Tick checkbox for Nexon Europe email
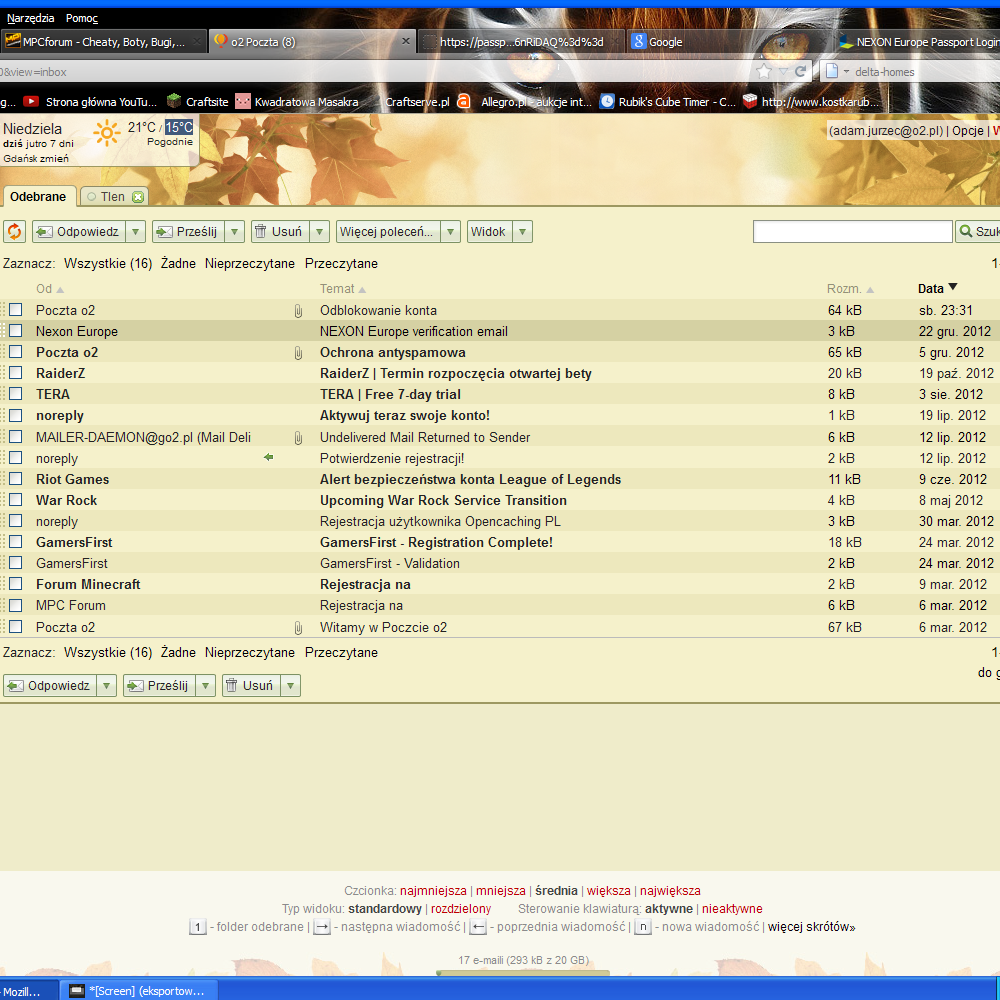 (x=16, y=330)
